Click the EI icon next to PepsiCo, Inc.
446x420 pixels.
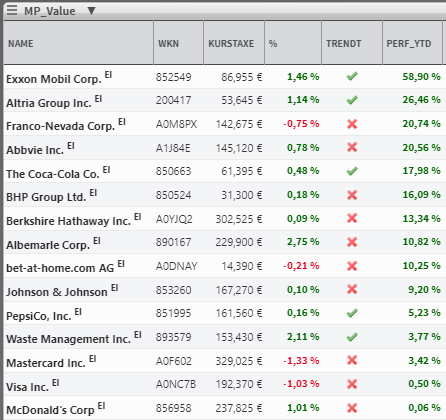[78, 312]
